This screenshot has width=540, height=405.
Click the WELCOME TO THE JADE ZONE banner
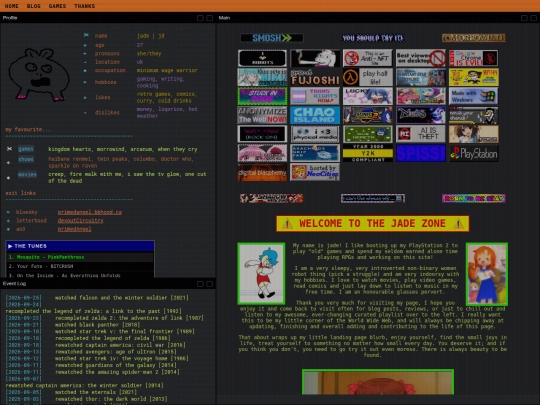coord(373,224)
